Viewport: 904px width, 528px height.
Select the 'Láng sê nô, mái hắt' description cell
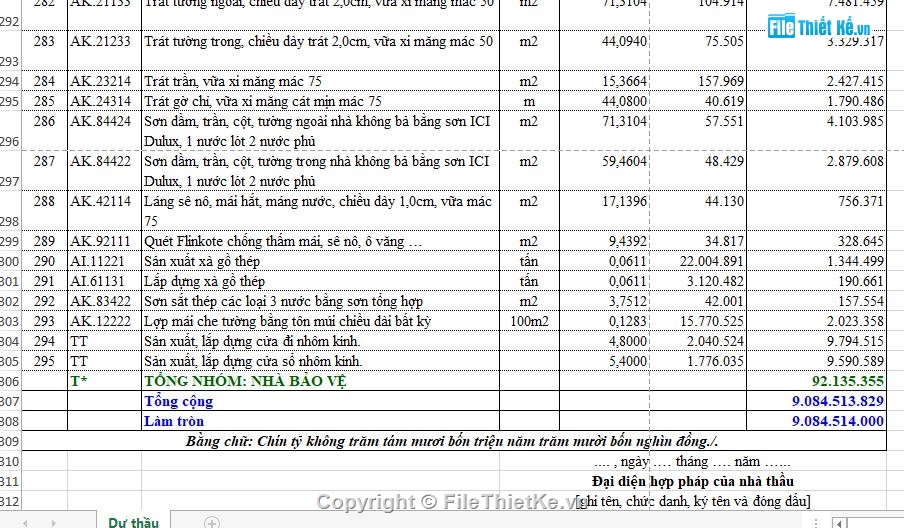click(x=321, y=211)
